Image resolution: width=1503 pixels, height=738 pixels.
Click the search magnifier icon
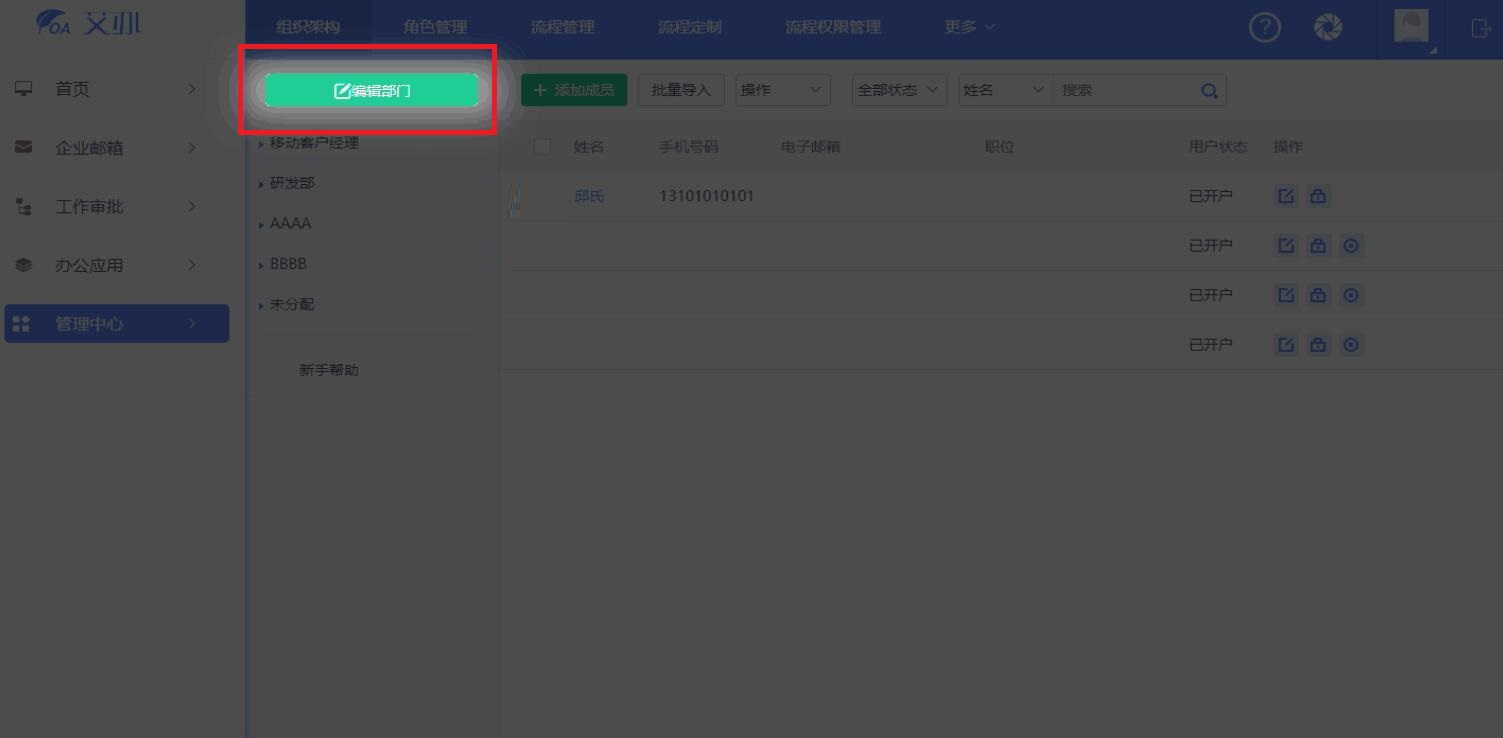click(1209, 91)
